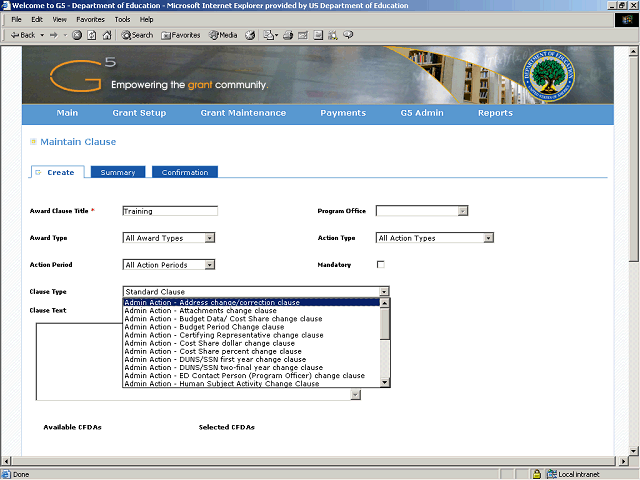Open Payments navigation link
Viewport: 640px width, 480px height.
(343, 113)
